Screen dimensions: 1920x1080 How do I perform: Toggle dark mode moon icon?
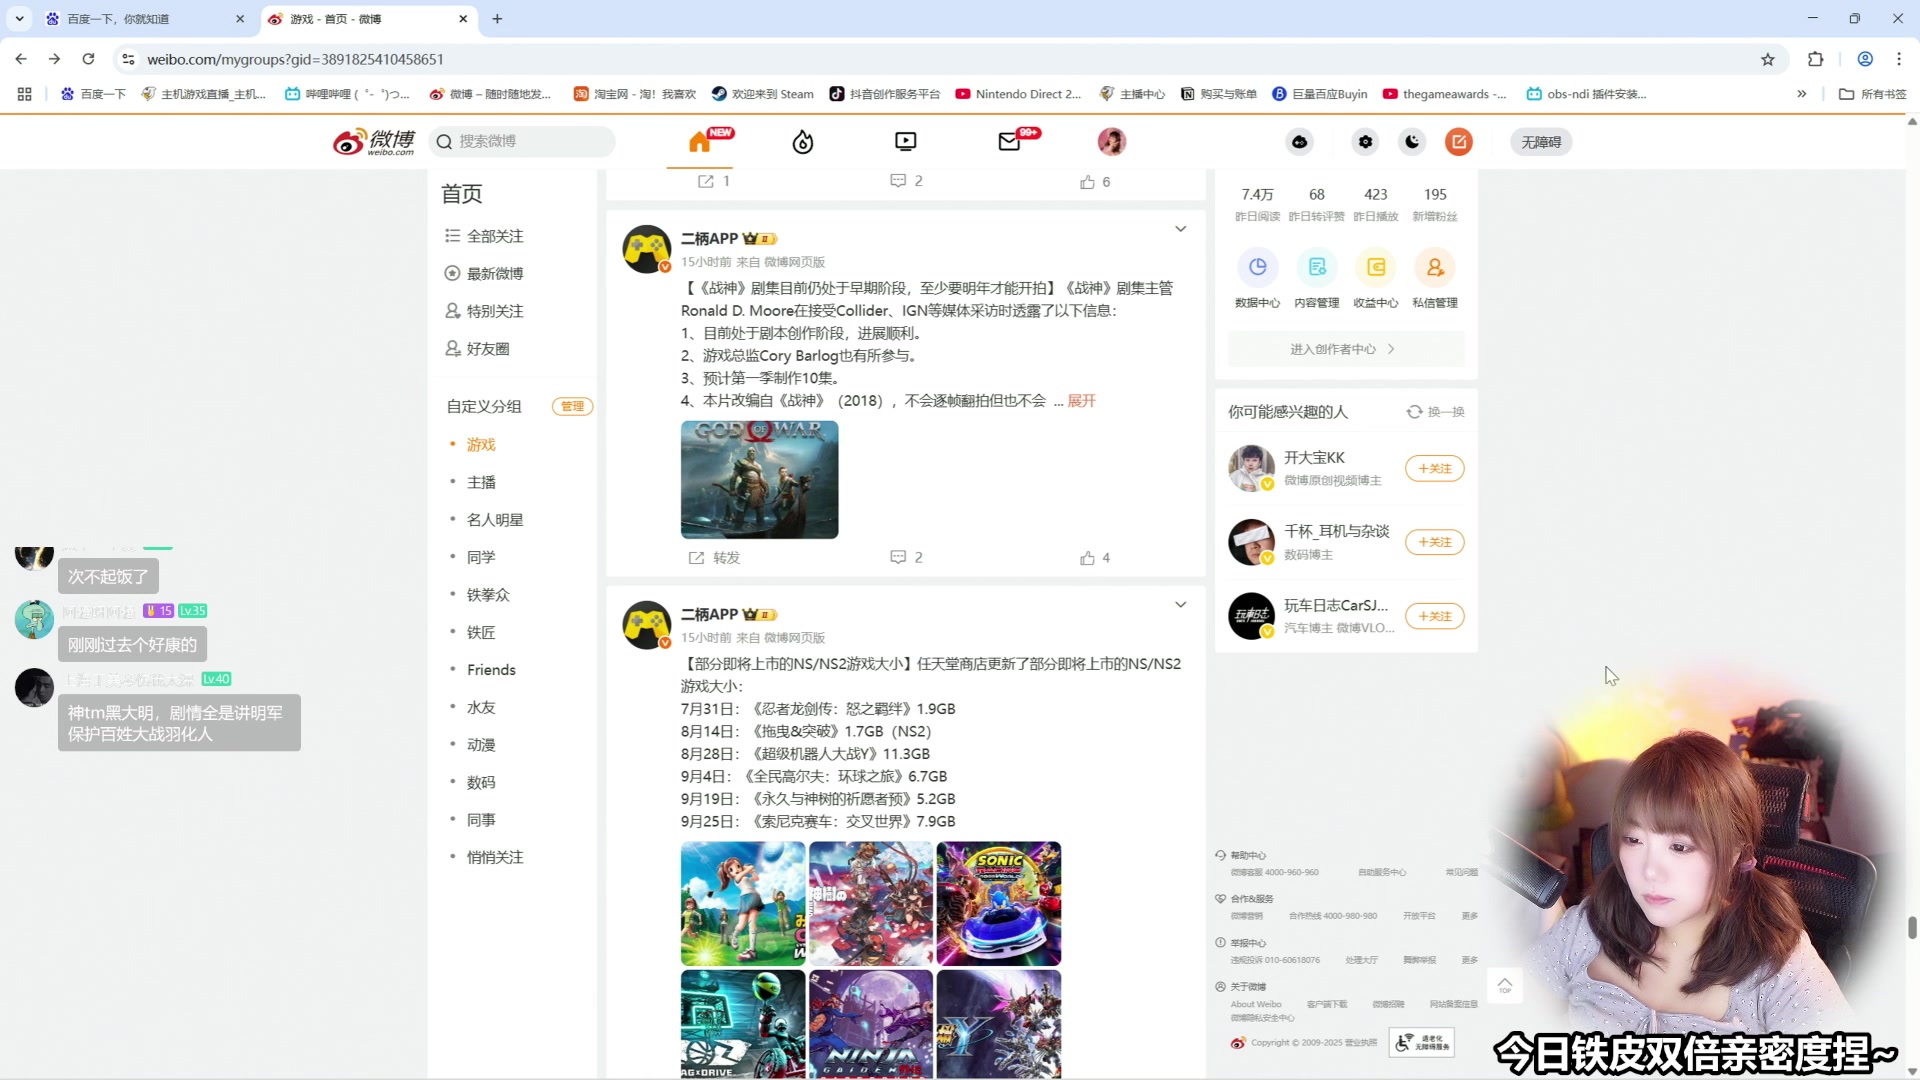pyautogui.click(x=1412, y=142)
